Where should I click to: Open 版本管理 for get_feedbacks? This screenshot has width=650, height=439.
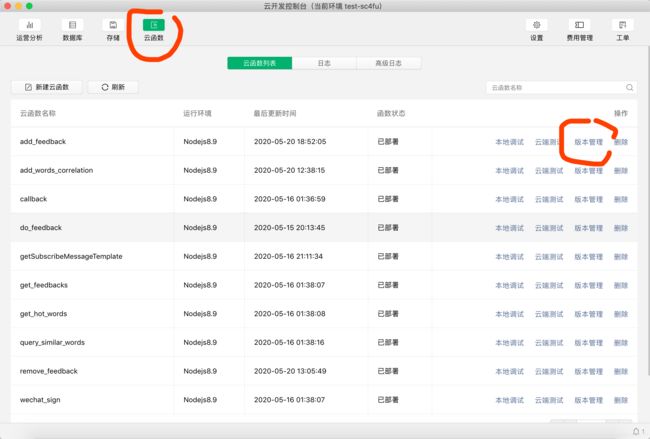coord(588,285)
